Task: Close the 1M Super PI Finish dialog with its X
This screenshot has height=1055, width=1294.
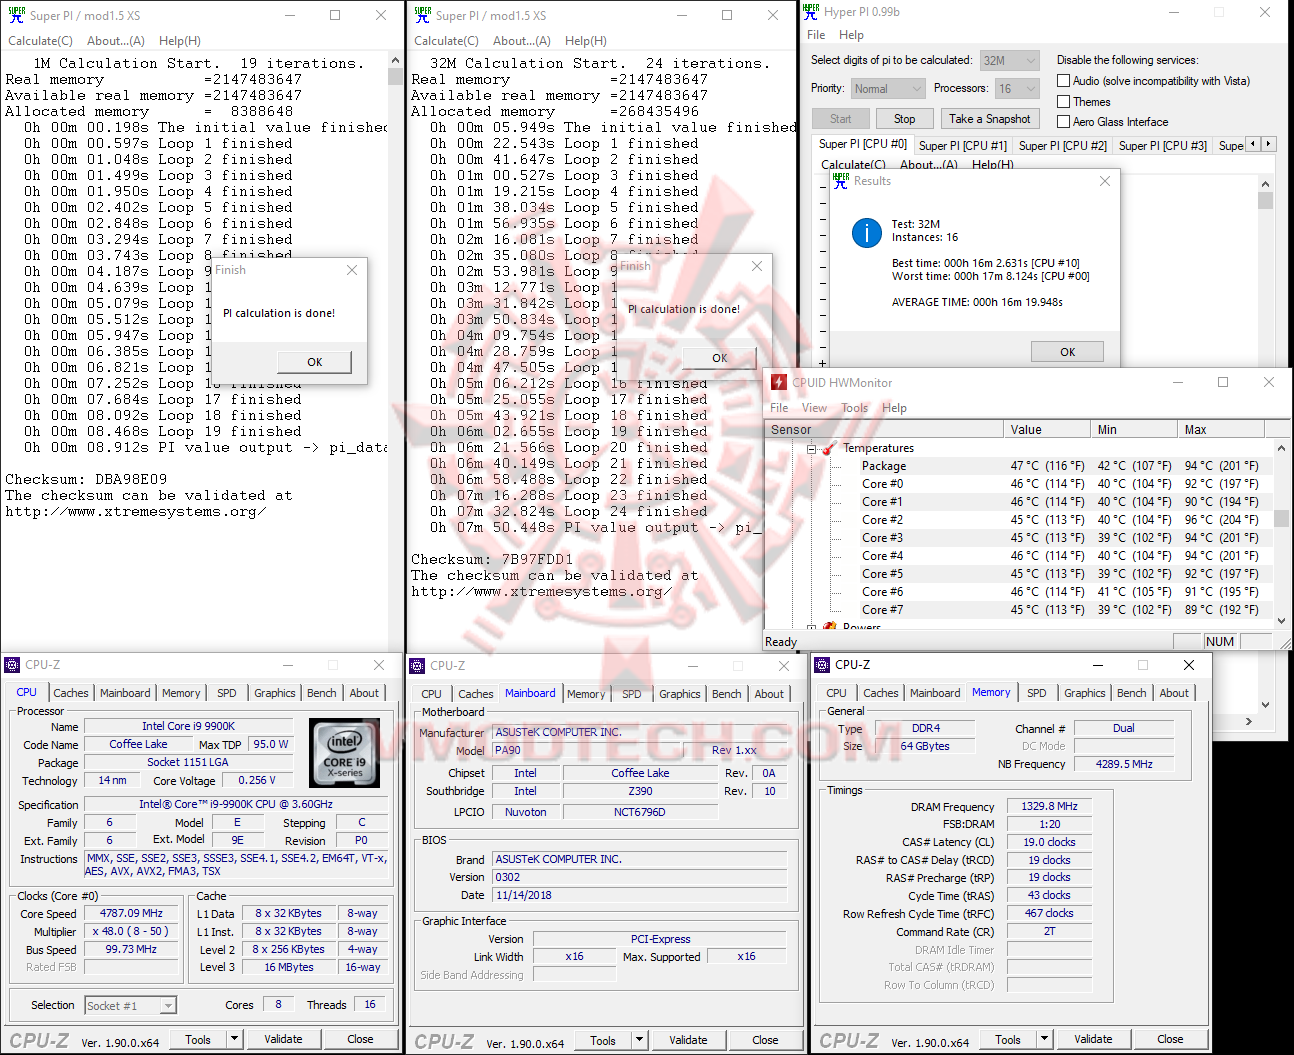Action: pyautogui.click(x=352, y=270)
